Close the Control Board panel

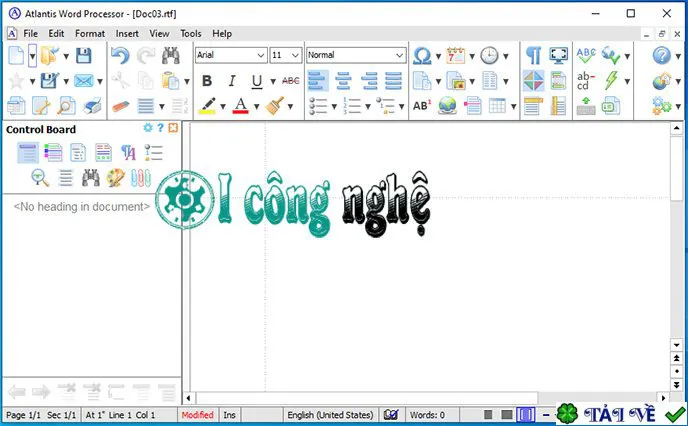(173, 128)
